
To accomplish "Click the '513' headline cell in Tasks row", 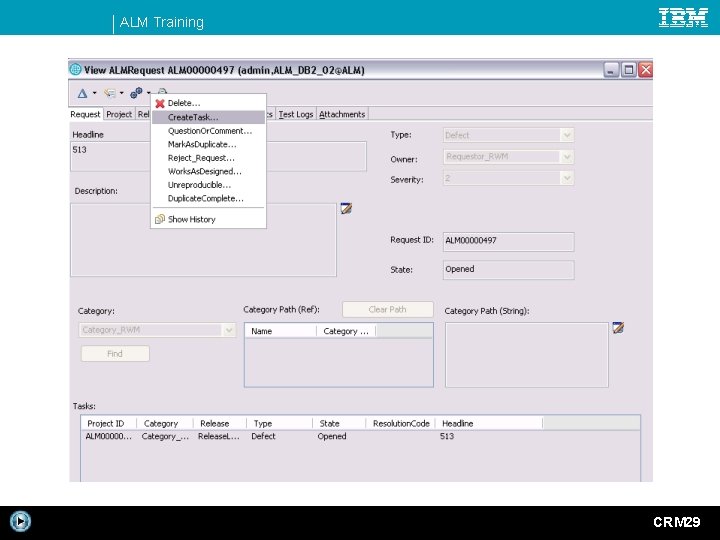I will 447,437.
